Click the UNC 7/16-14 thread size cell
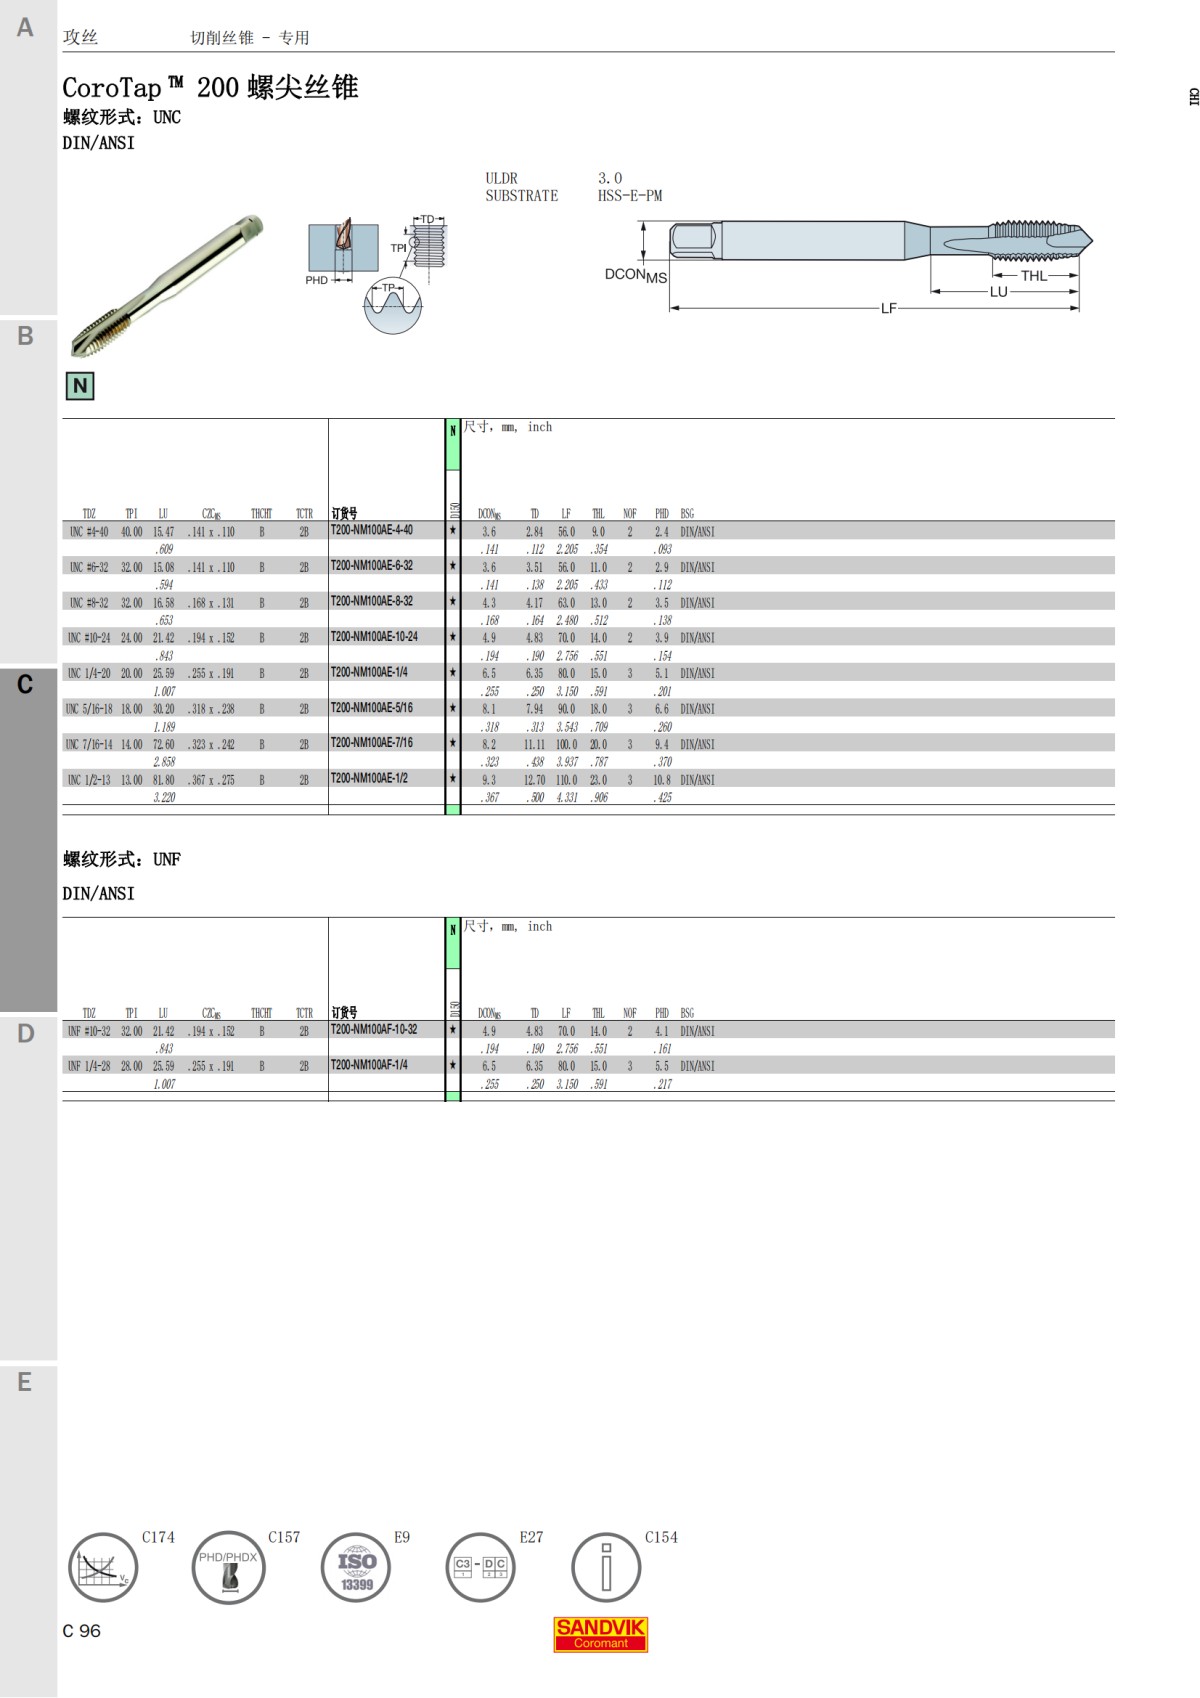Viewport: 1200px width, 1698px height. click(x=89, y=745)
